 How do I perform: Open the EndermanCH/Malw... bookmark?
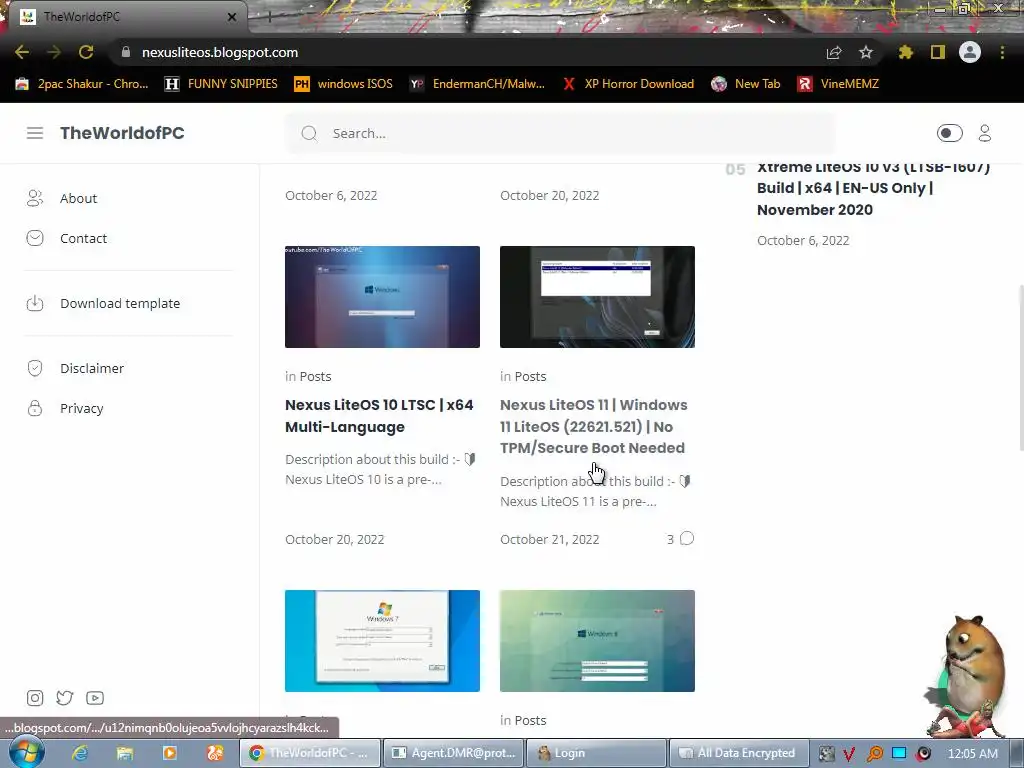477,84
